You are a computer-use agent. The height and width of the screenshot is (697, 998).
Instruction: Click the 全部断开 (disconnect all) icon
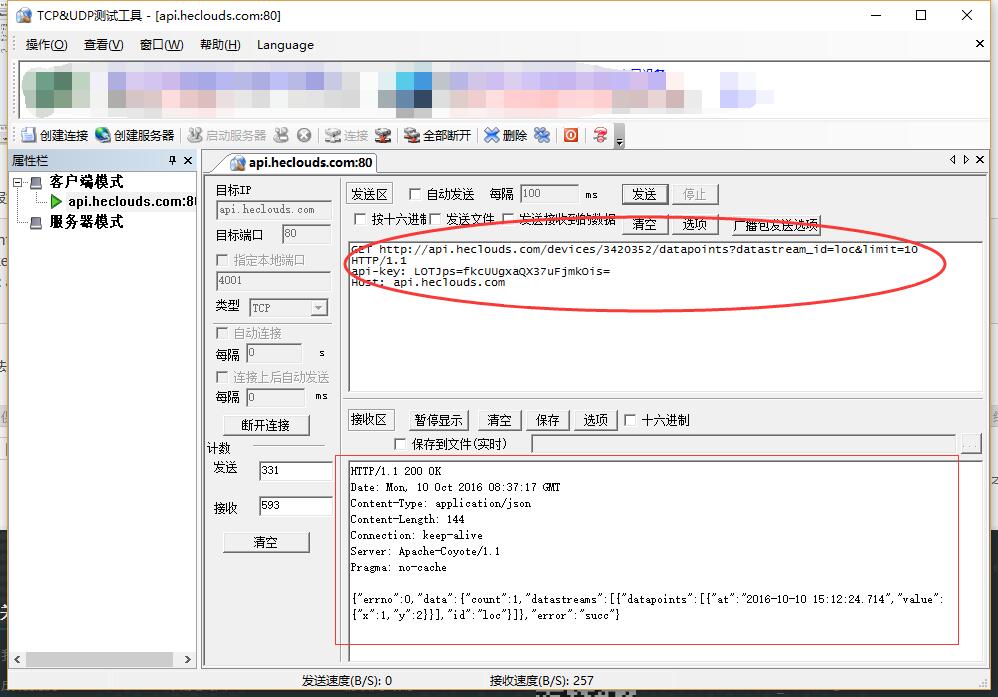tap(412, 135)
